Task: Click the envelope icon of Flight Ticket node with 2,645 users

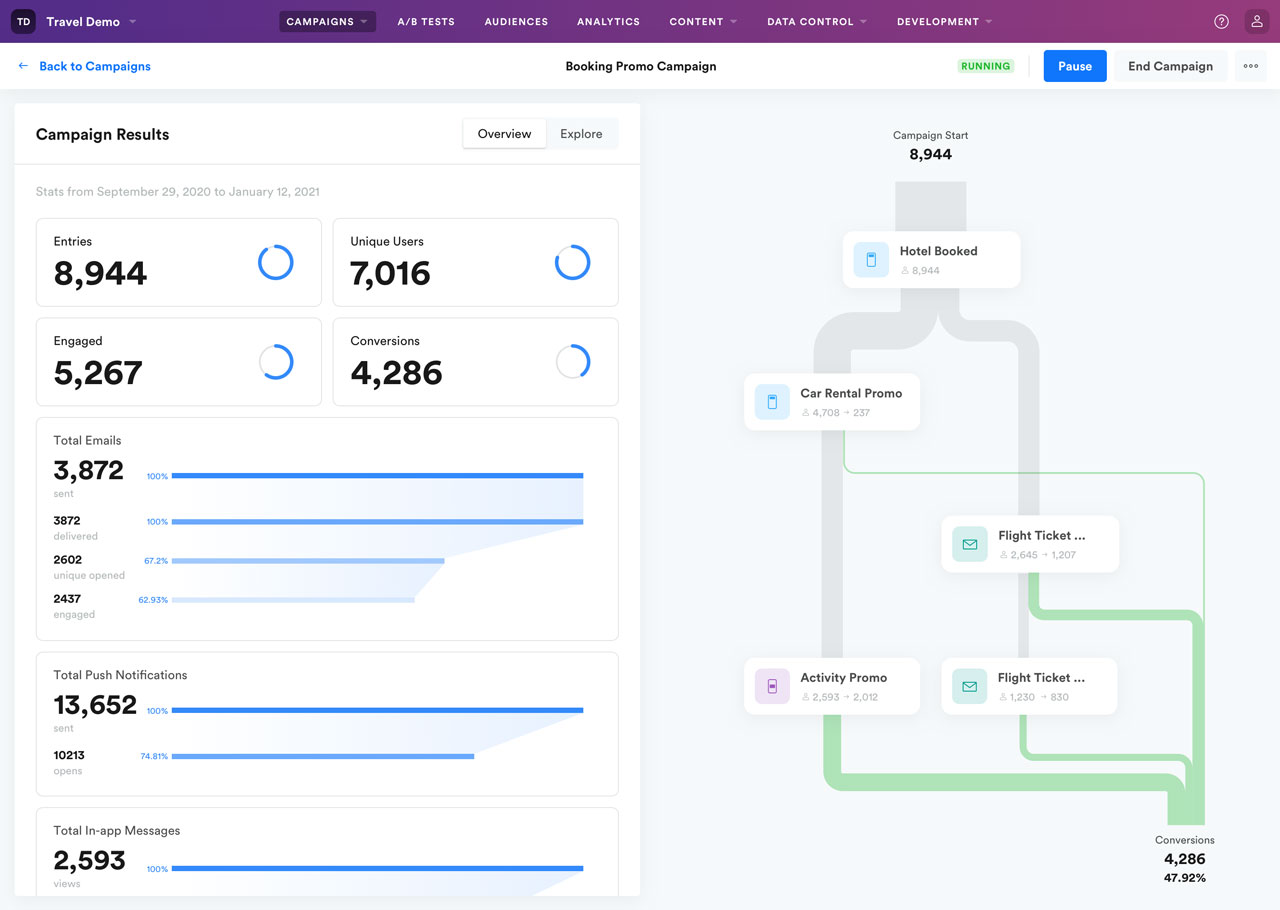Action: tap(969, 544)
